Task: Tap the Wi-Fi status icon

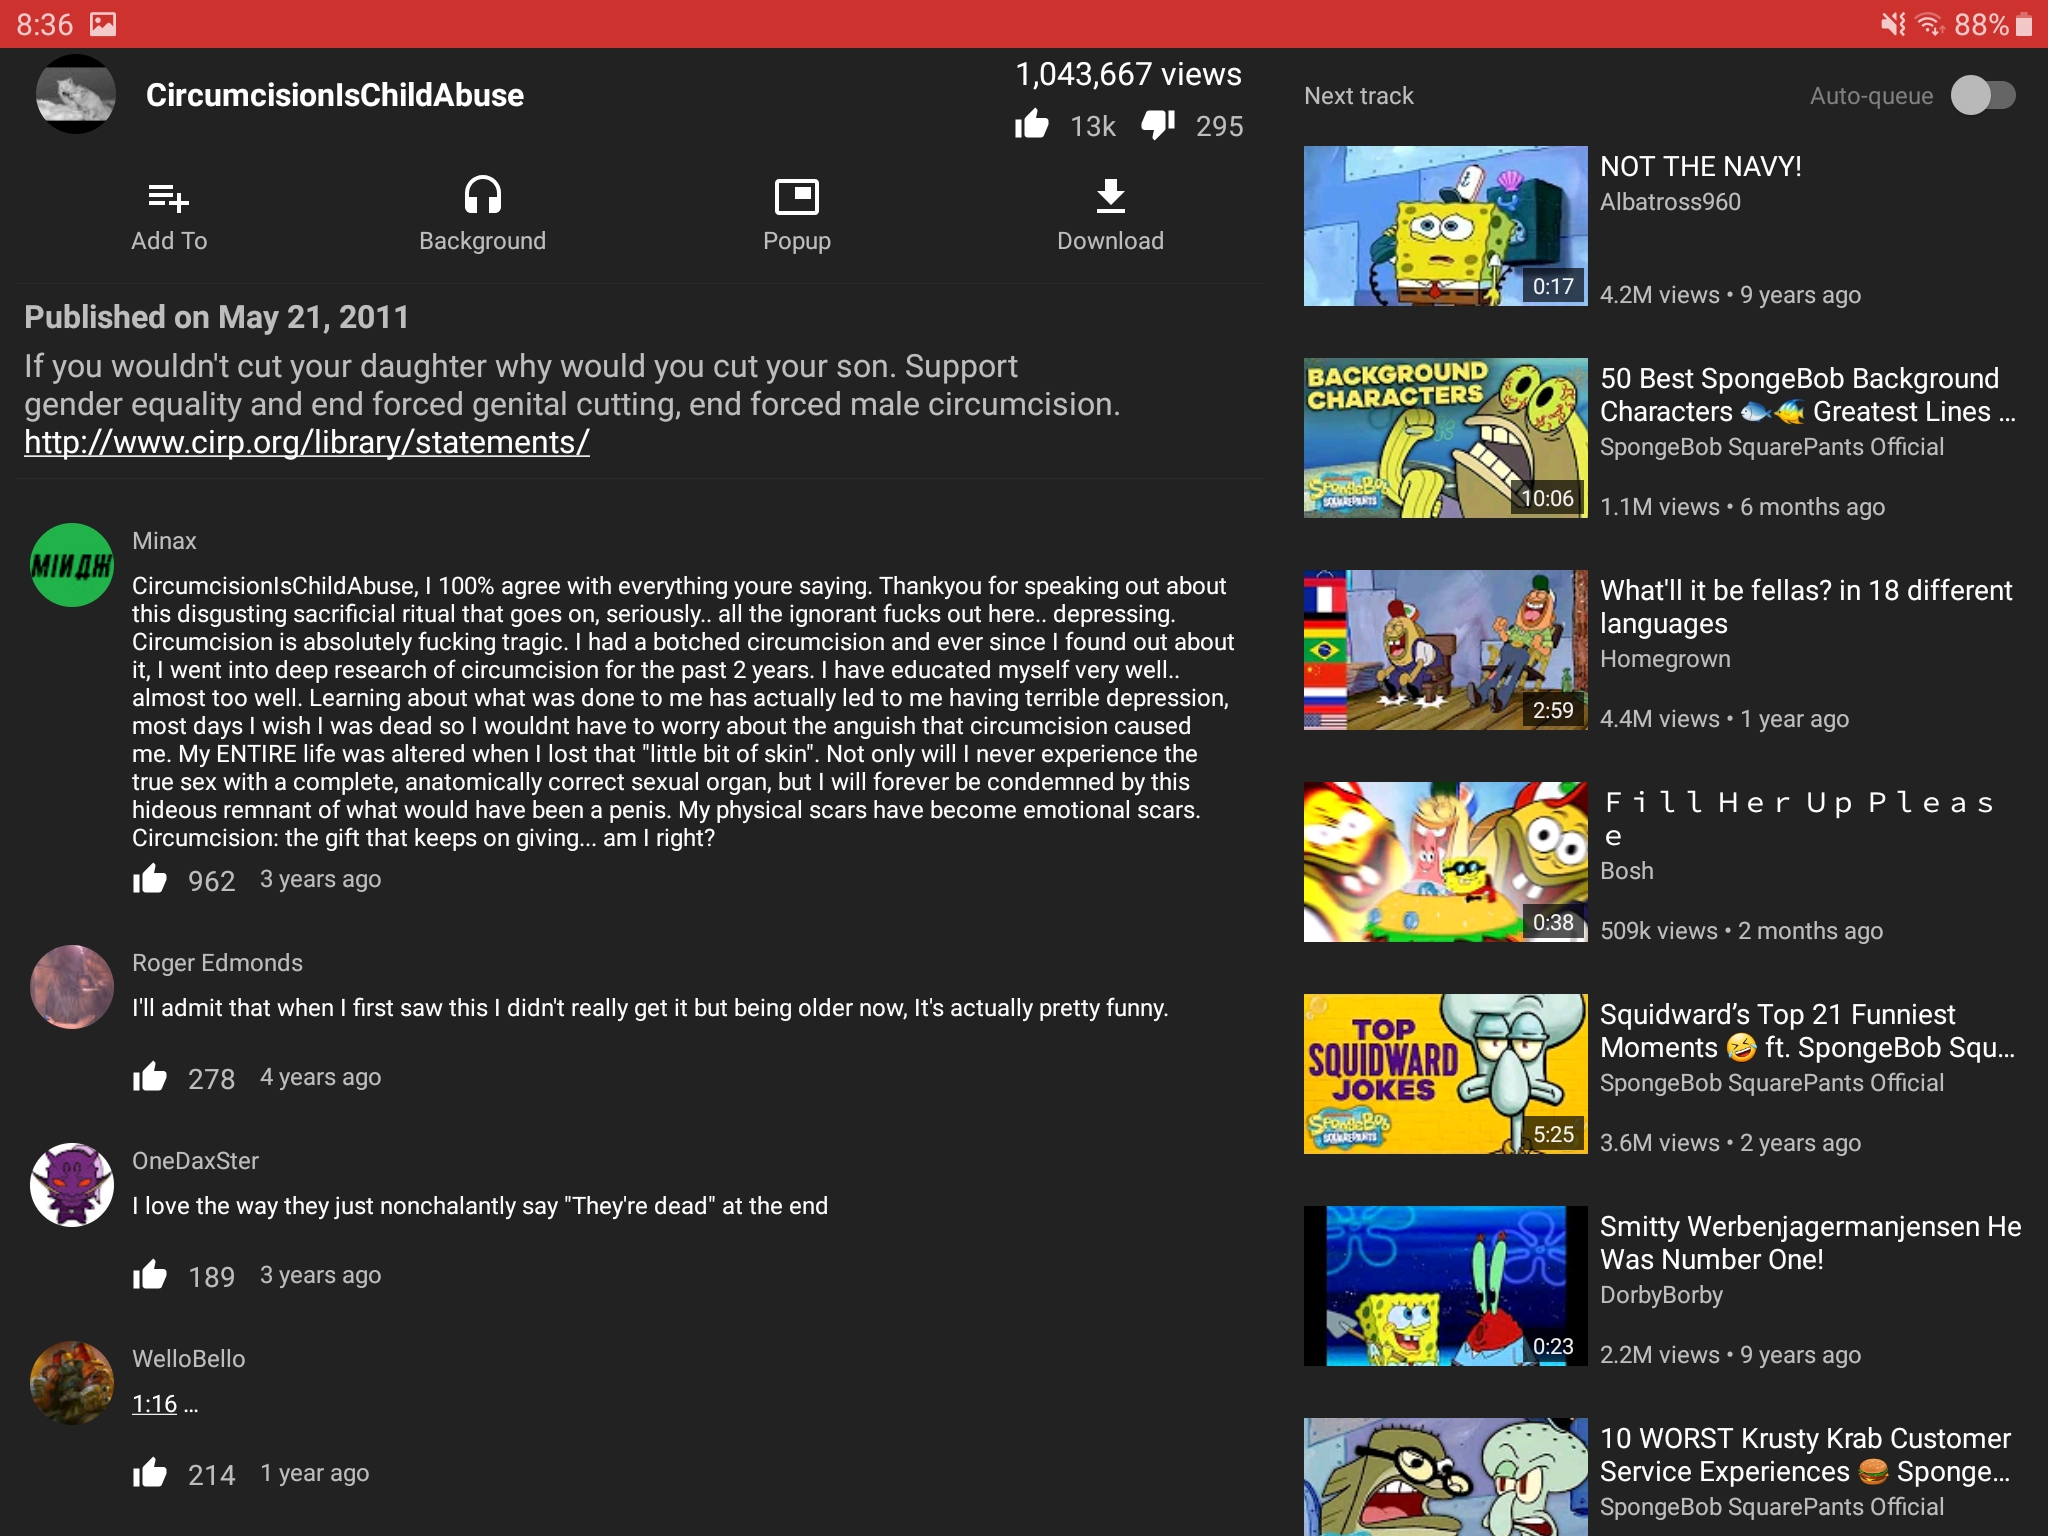Action: [x=1930, y=24]
